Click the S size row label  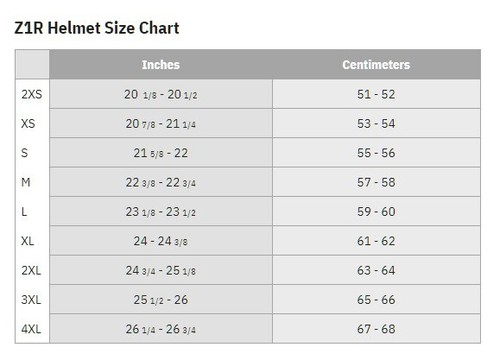pos(24,153)
